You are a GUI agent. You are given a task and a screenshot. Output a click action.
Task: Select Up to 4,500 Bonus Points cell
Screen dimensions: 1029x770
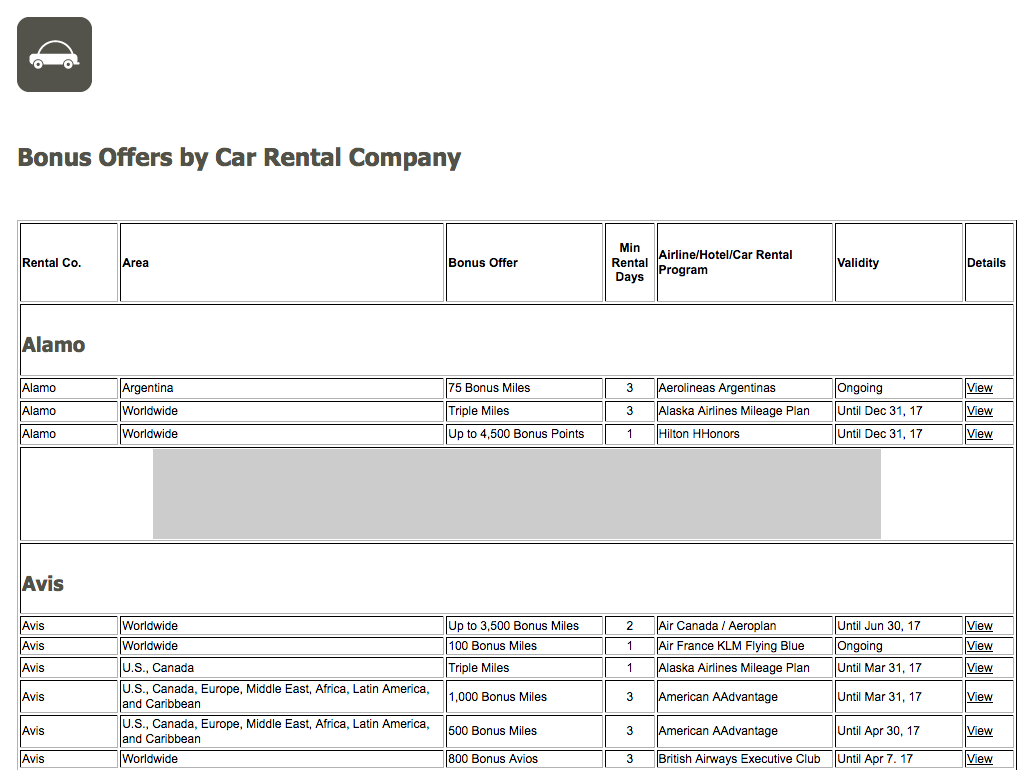tap(524, 434)
